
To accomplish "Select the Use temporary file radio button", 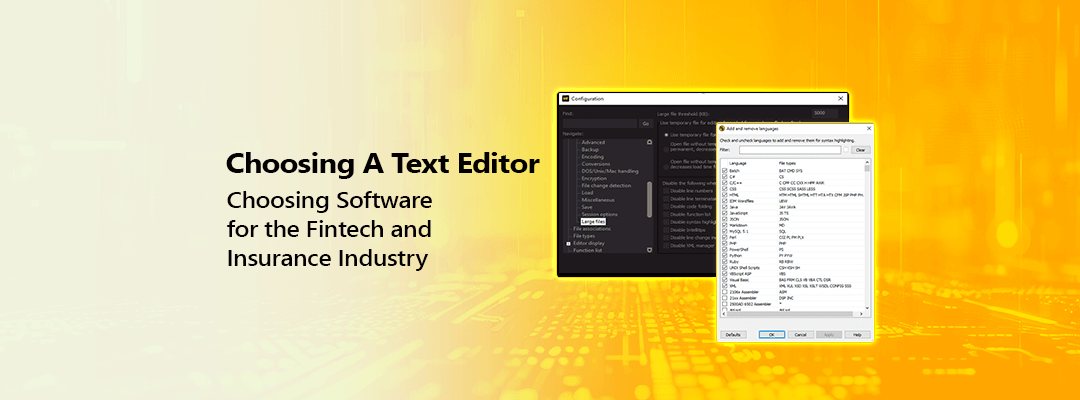I will click(666, 135).
